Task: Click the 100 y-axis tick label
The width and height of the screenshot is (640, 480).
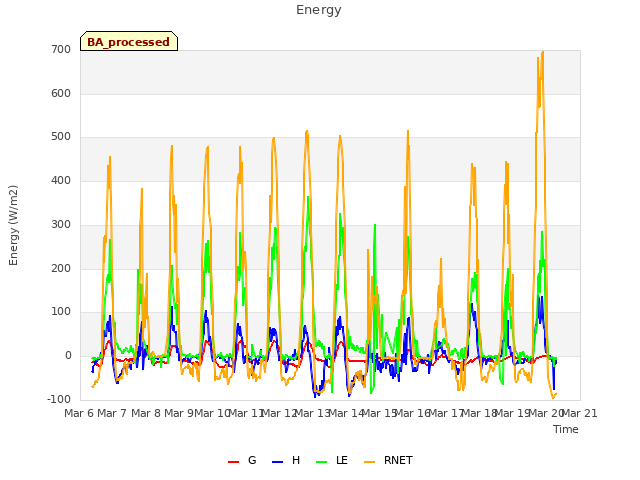Action: tap(61, 312)
